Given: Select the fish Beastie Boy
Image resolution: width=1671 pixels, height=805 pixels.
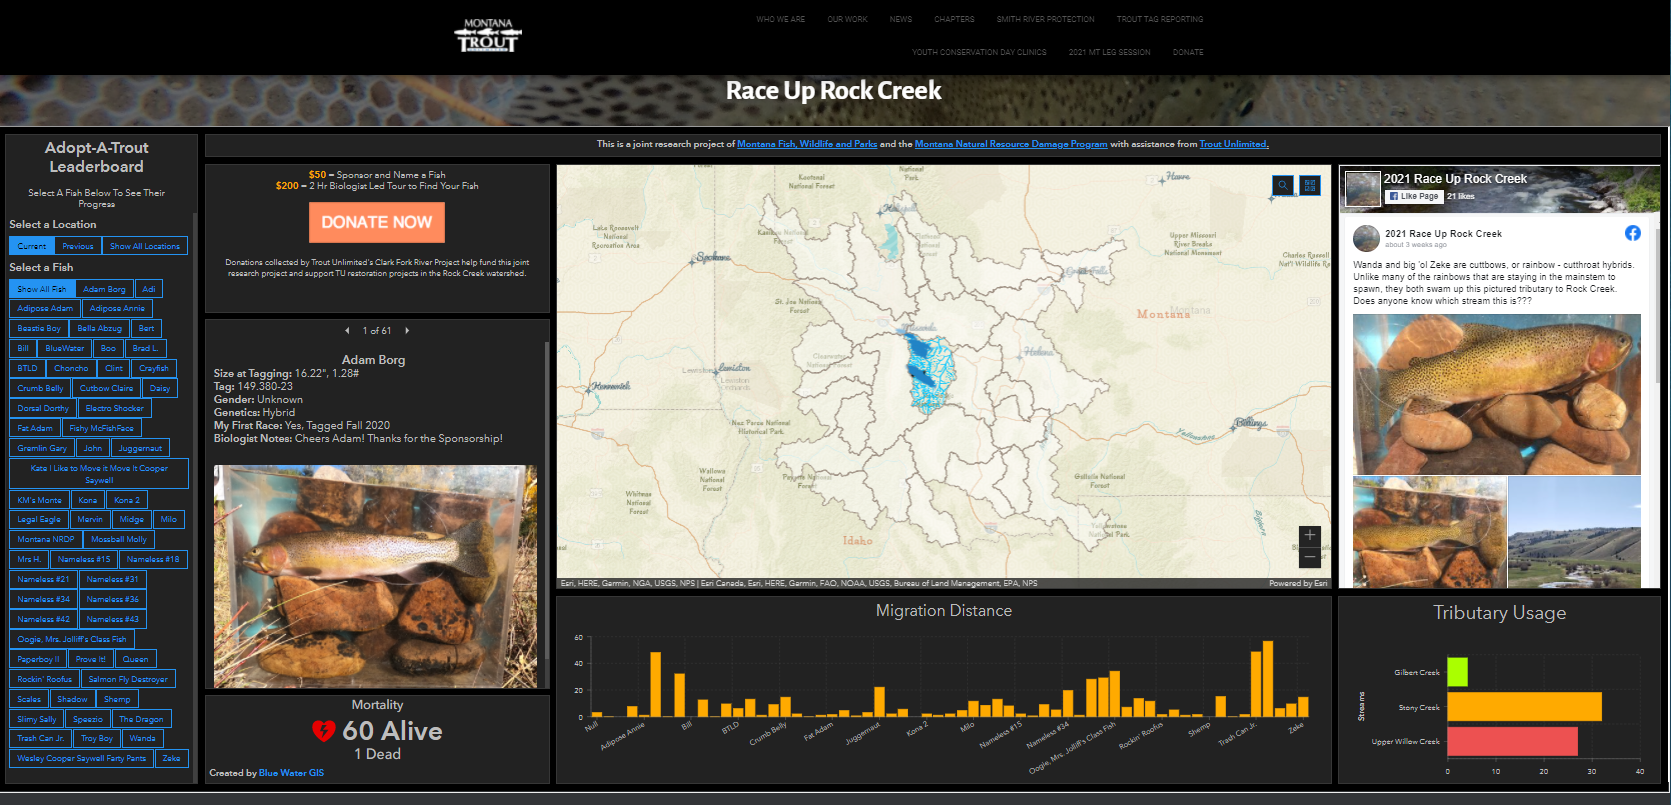Looking at the screenshot, I should click(39, 329).
